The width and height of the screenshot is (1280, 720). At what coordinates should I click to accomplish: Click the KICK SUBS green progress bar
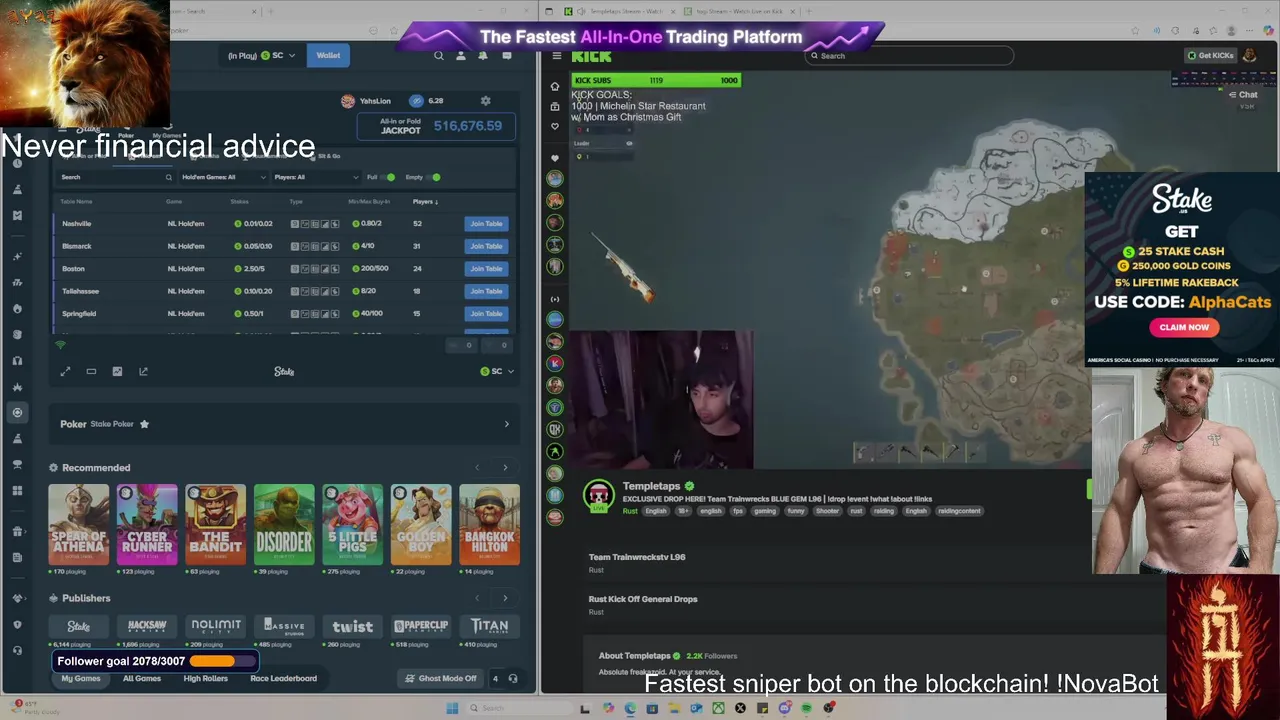[656, 80]
